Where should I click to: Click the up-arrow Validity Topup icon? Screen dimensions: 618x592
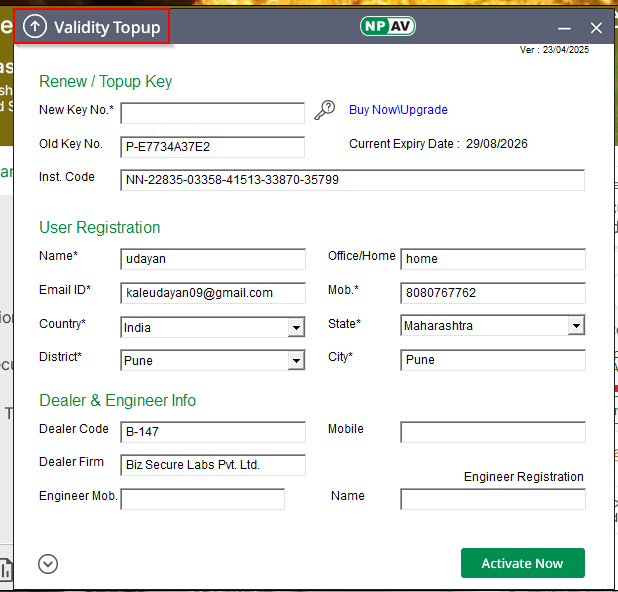pyautogui.click(x=35, y=27)
